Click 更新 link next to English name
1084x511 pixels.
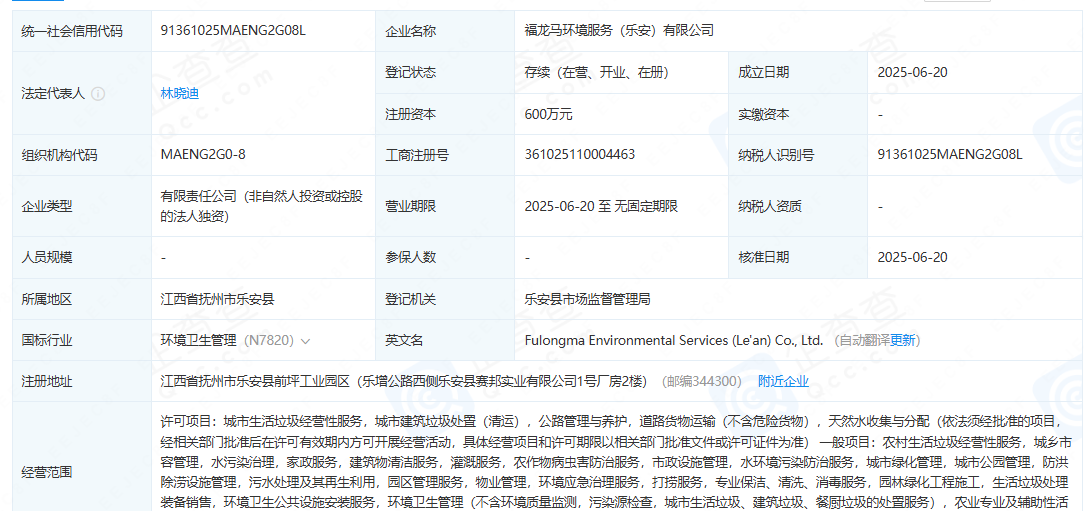click(x=902, y=340)
